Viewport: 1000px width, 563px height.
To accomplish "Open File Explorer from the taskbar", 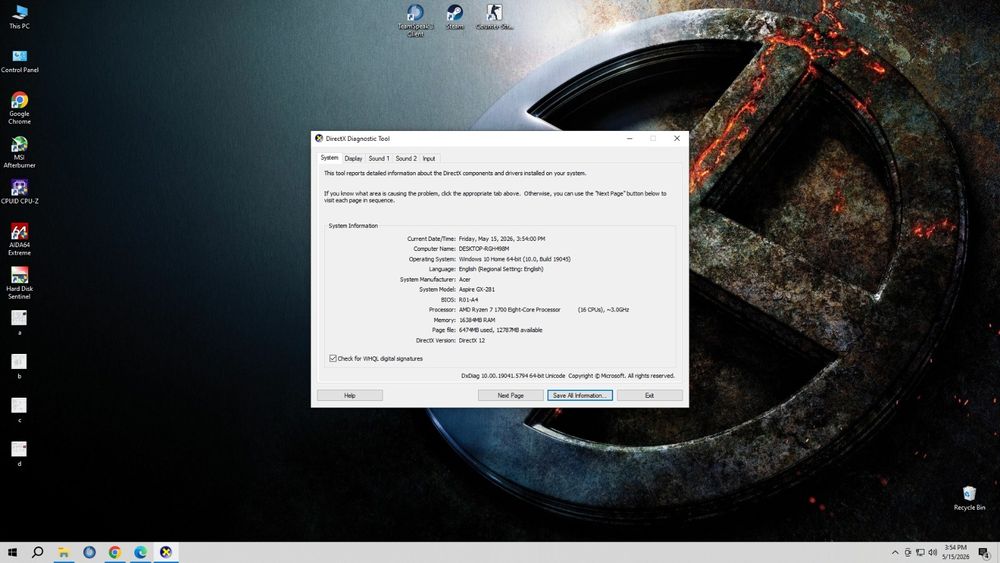I will (x=64, y=552).
